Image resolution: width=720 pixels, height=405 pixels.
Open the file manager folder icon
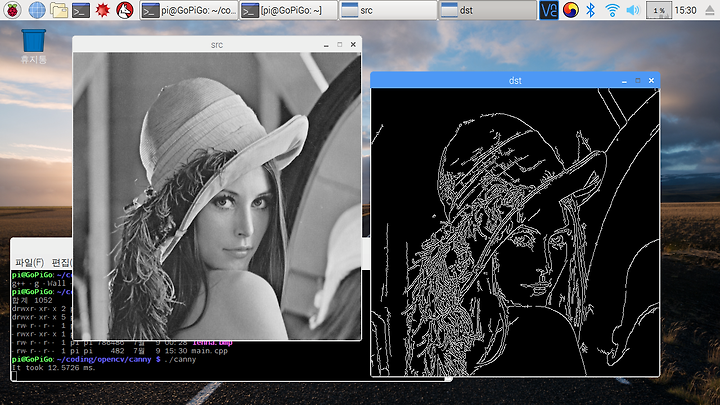coord(59,10)
